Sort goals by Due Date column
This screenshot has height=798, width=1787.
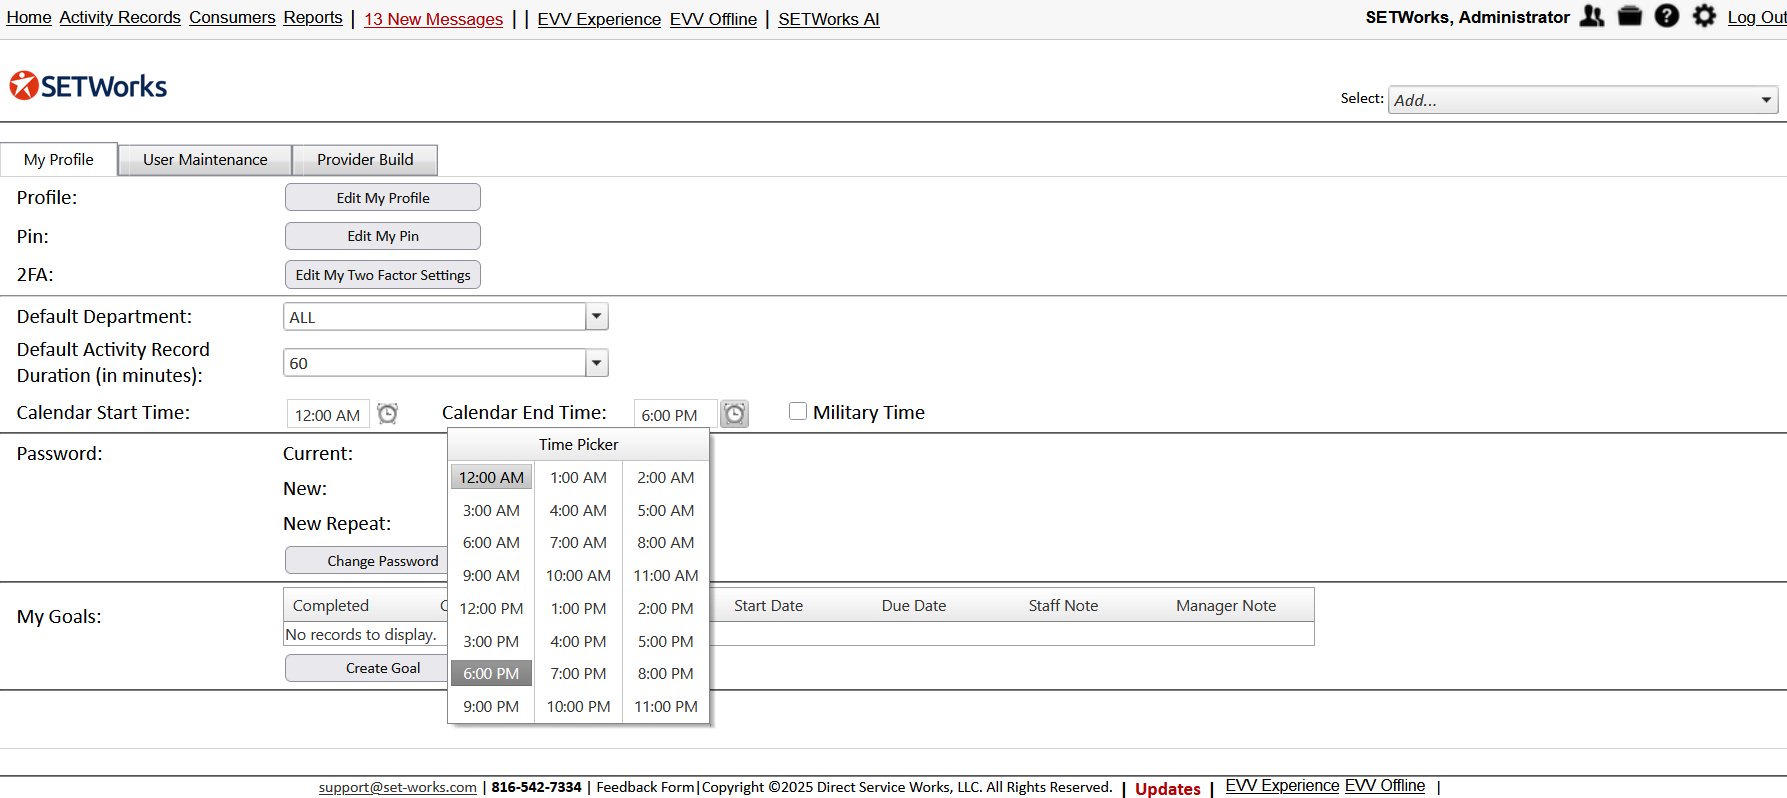914,605
